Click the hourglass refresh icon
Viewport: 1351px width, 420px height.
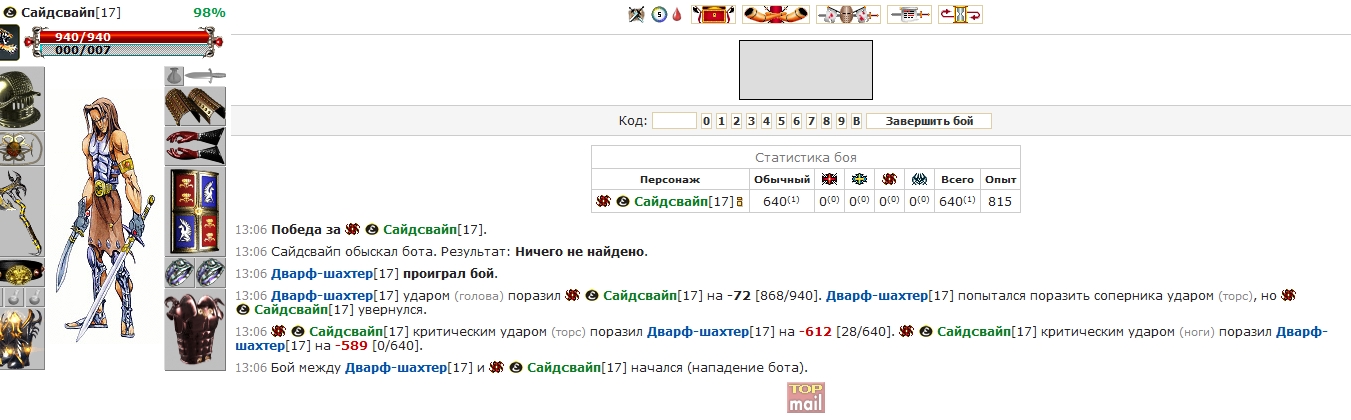tap(960, 15)
